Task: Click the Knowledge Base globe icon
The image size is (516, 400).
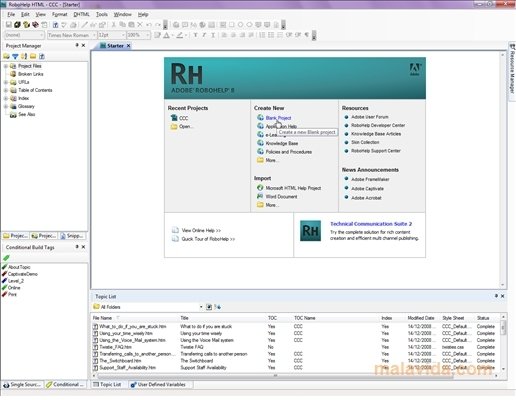Action: coord(260,143)
